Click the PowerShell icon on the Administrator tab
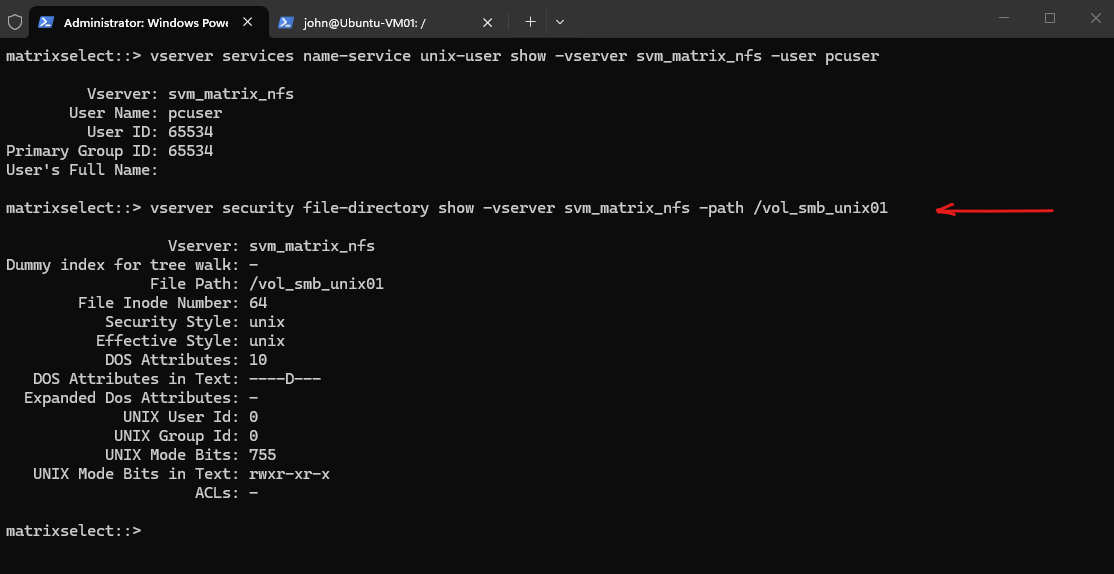 pos(46,22)
